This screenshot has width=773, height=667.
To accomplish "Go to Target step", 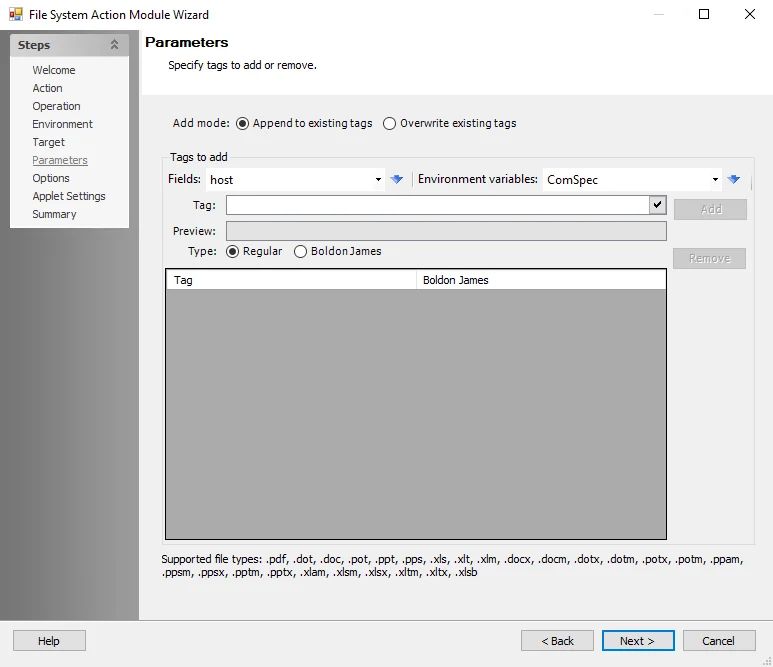I will click(48, 142).
